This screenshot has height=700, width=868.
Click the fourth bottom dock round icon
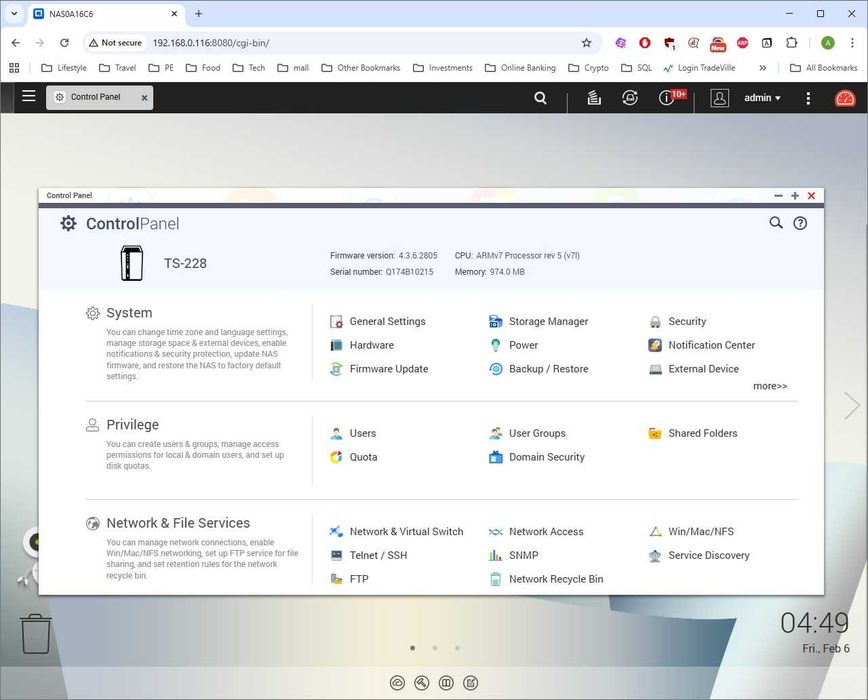point(471,683)
